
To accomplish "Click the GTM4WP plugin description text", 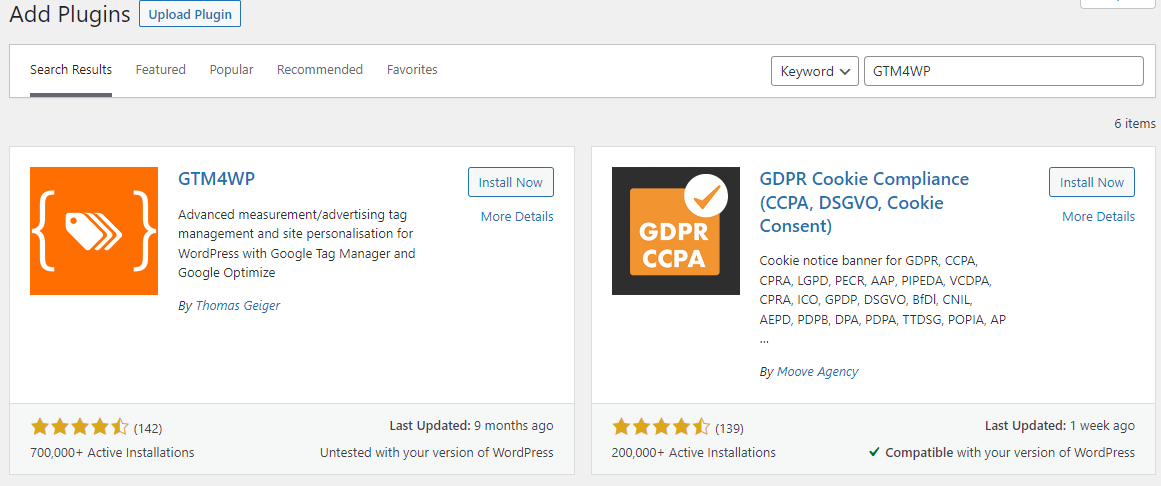I will pyautogui.click(x=297, y=243).
